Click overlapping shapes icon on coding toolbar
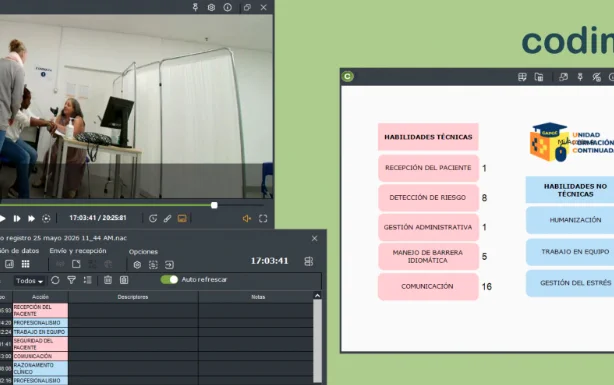The height and width of the screenshot is (385, 614). coord(563,77)
